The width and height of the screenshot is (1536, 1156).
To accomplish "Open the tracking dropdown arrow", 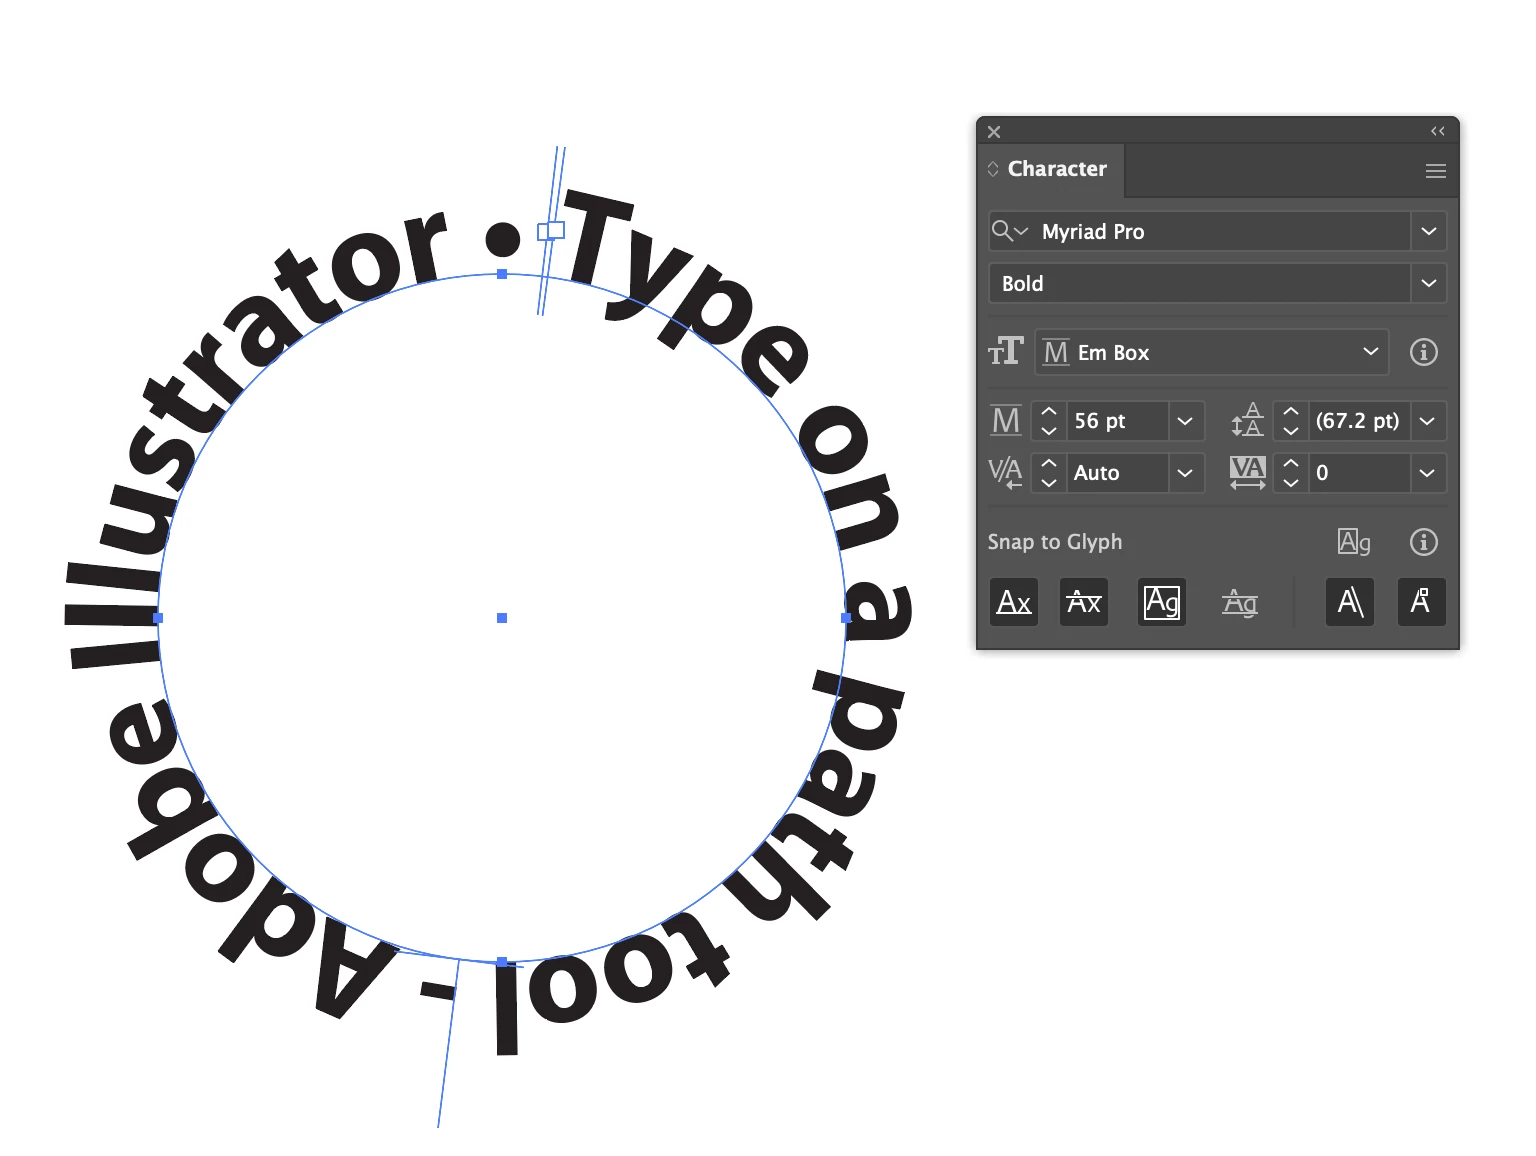I will pos(1428,473).
